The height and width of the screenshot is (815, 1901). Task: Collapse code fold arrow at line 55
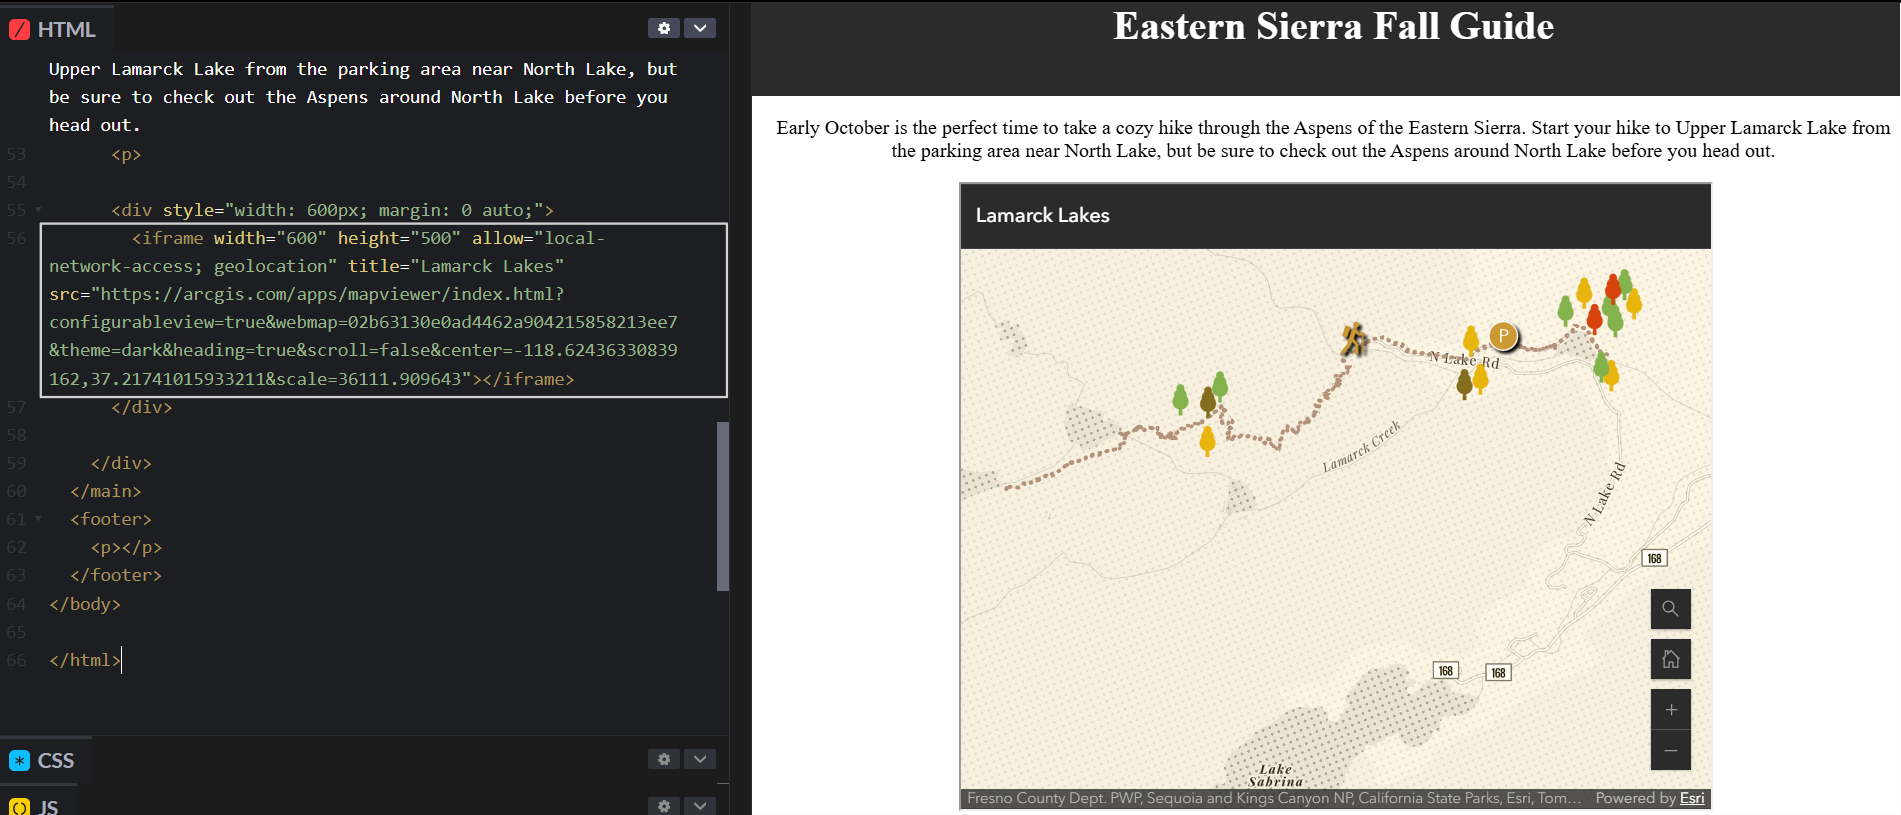39,210
